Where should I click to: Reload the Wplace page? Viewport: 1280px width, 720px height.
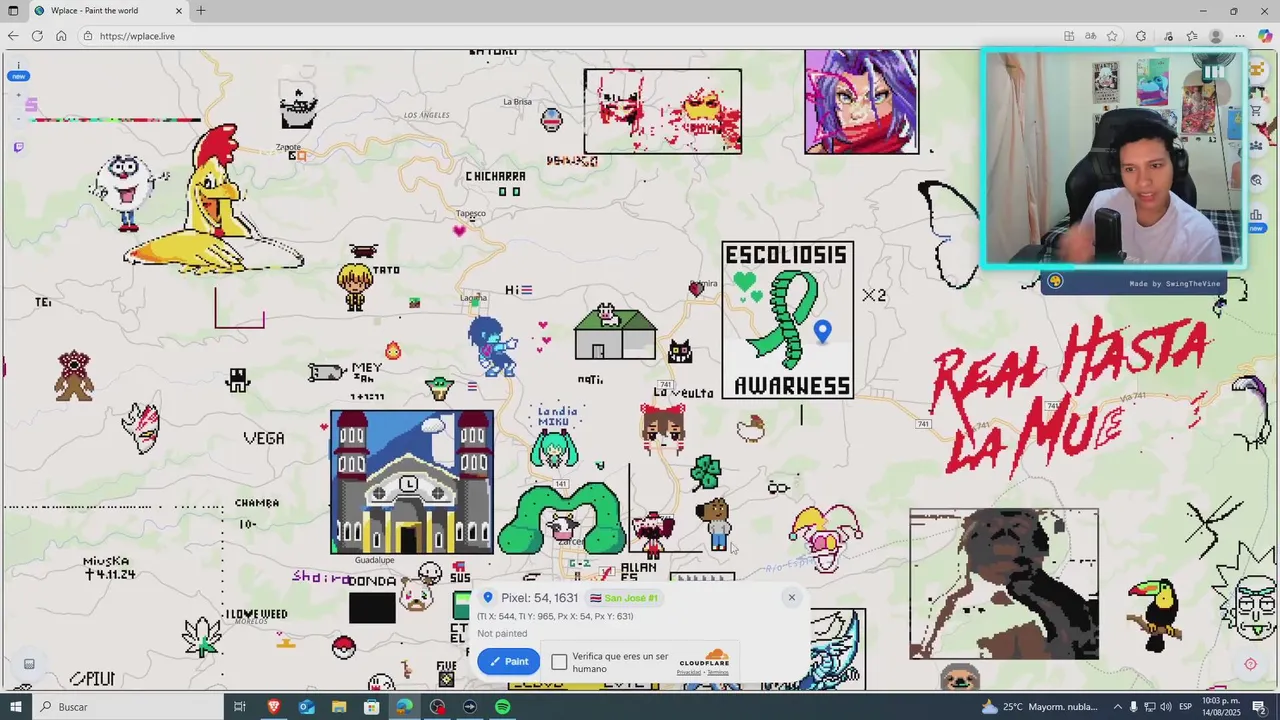(x=37, y=36)
